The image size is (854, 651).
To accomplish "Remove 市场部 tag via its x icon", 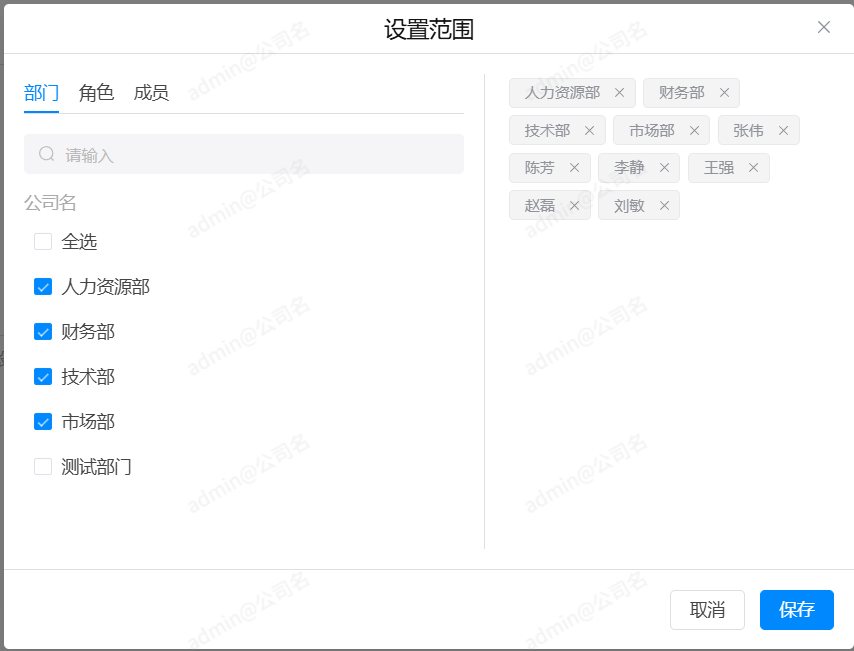I will [694, 131].
